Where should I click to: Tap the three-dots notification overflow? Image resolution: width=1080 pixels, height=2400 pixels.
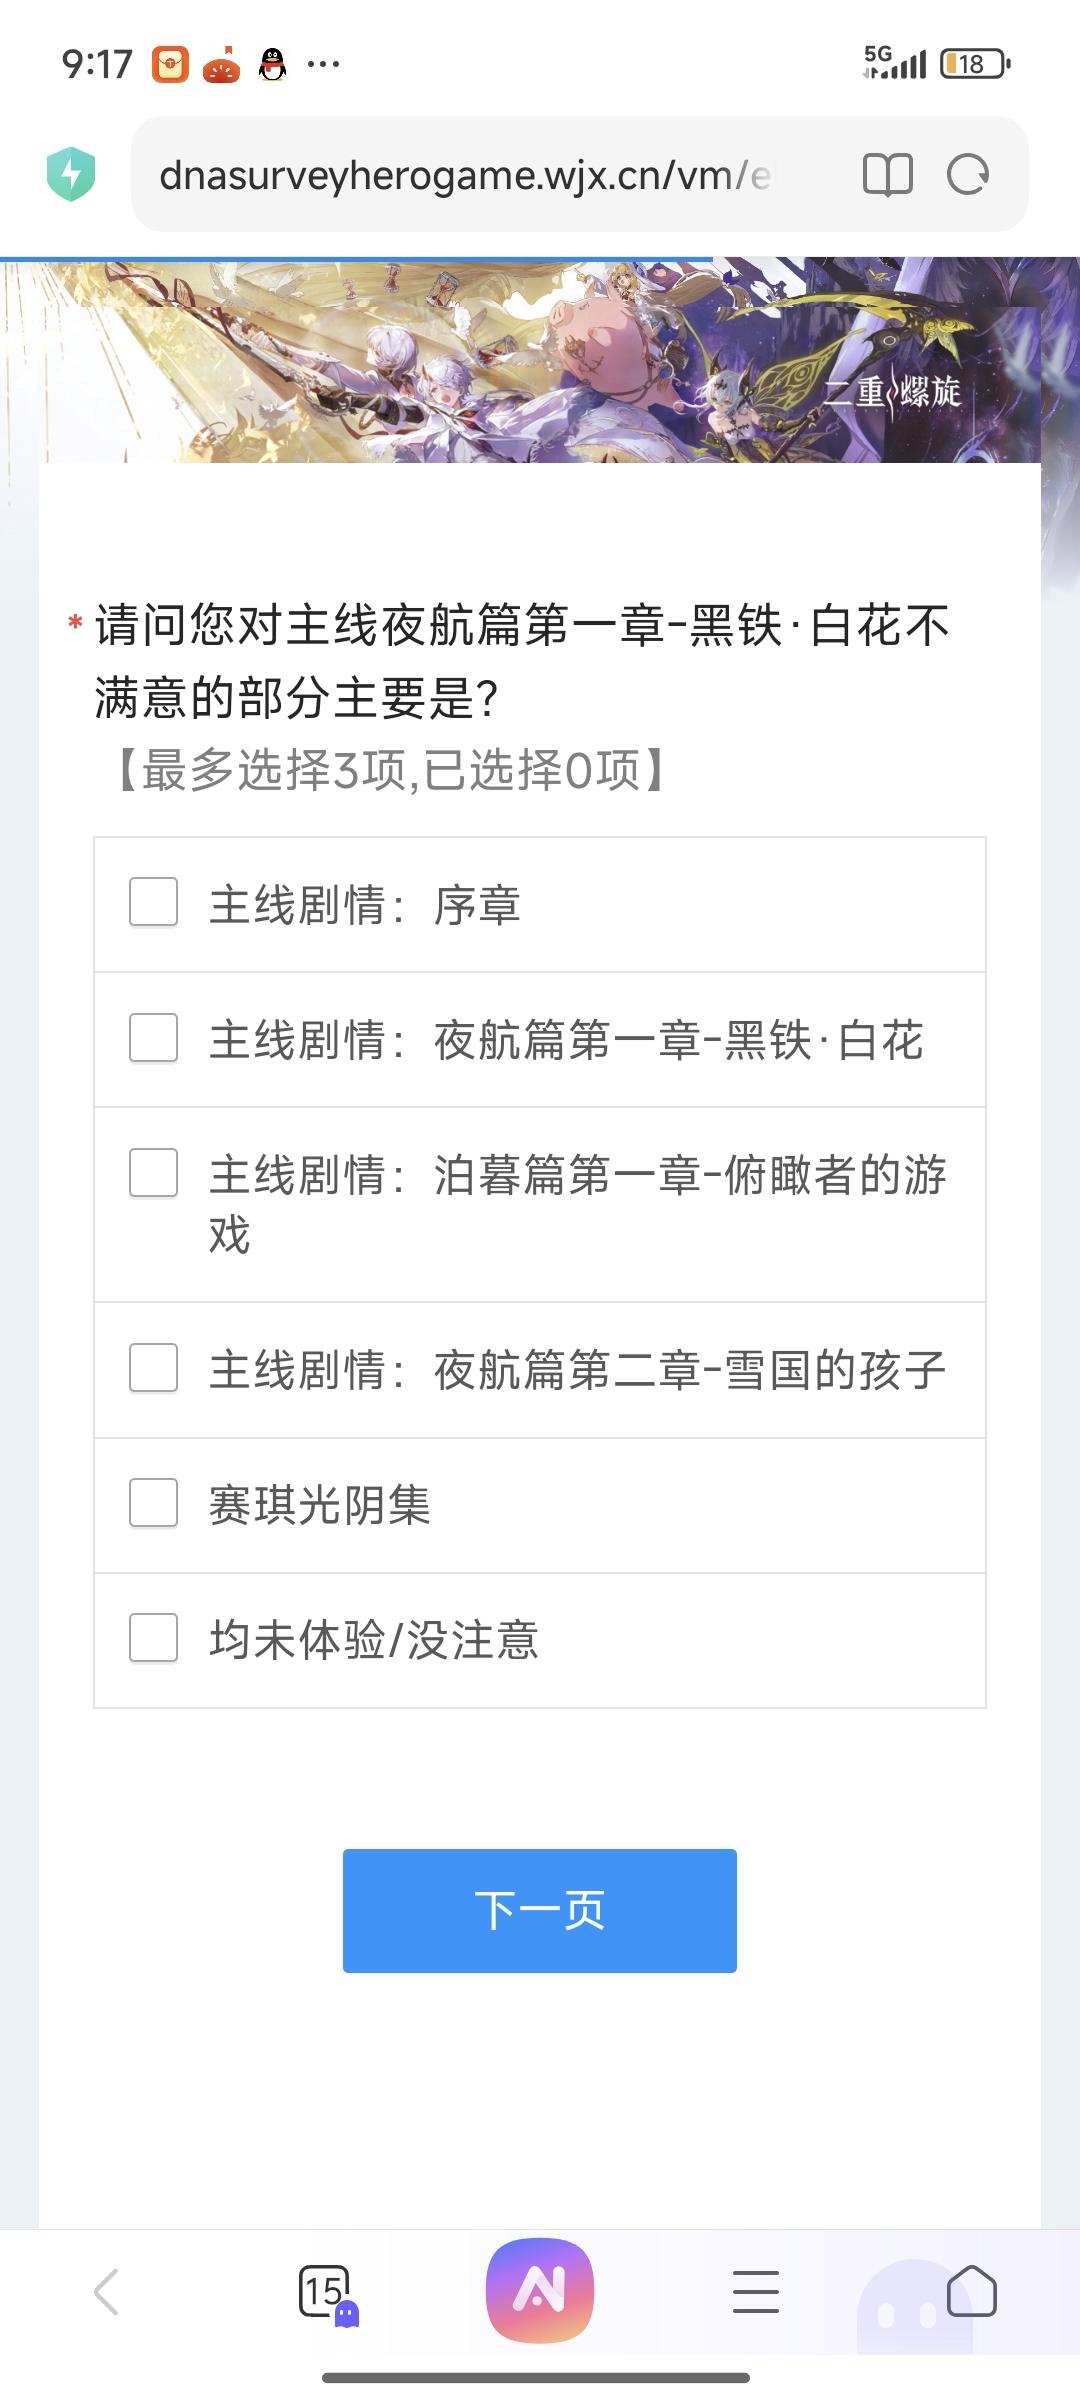tap(323, 65)
